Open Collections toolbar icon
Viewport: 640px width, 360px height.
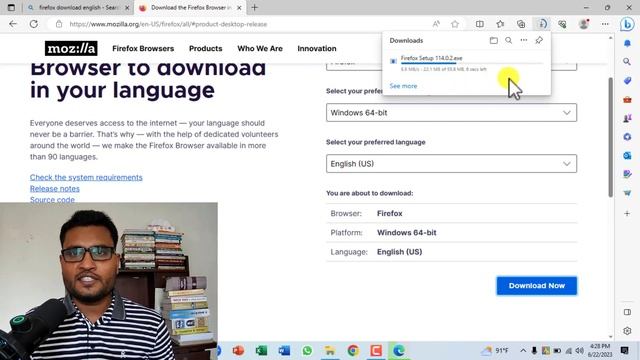coord(521,24)
